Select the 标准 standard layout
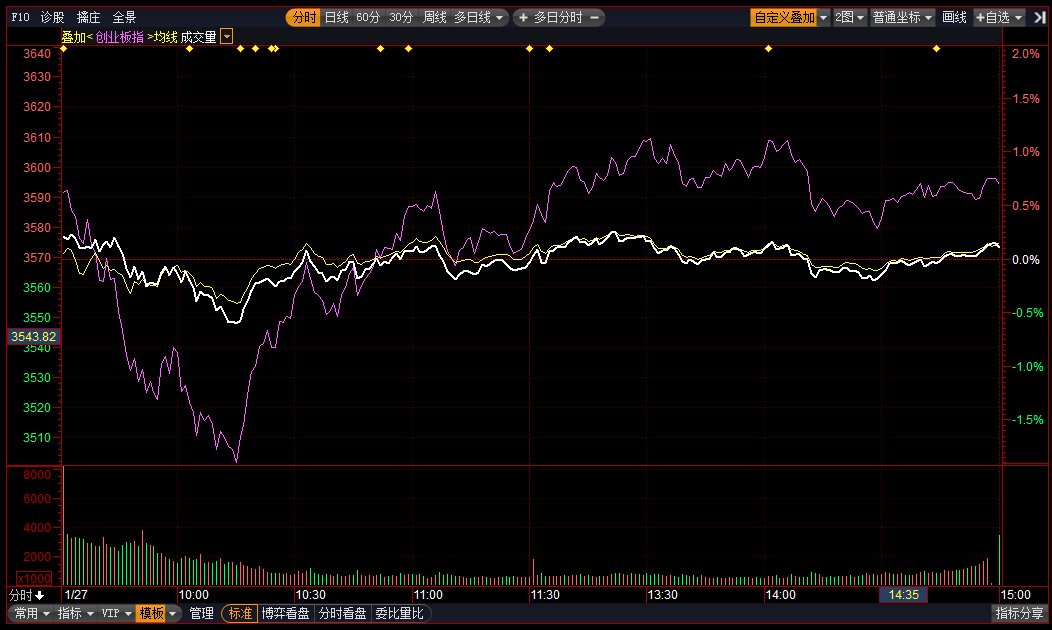The height and width of the screenshot is (630, 1052). click(240, 613)
